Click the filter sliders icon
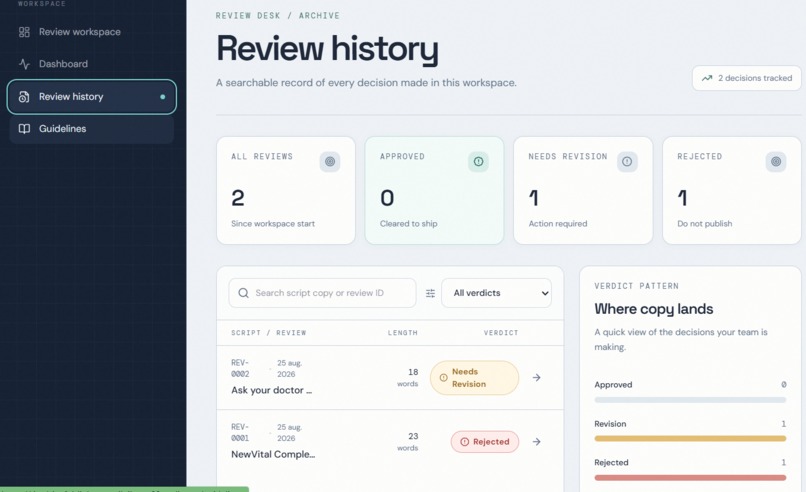Image resolution: width=806 pixels, height=492 pixels. pos(430,293)
